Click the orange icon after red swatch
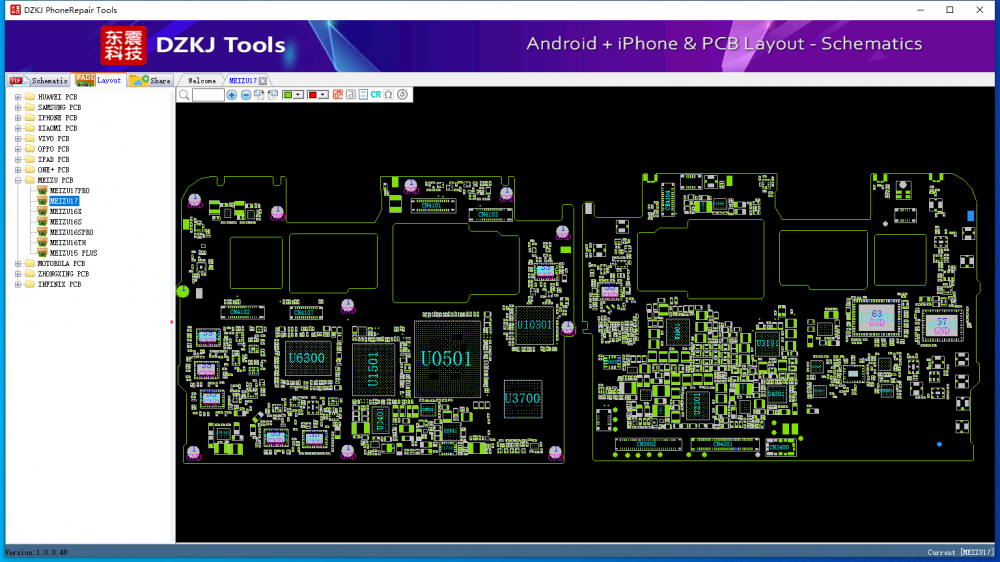Image resolution: width=1000 pixels, height=562 pixels. [x=337, y=95]
